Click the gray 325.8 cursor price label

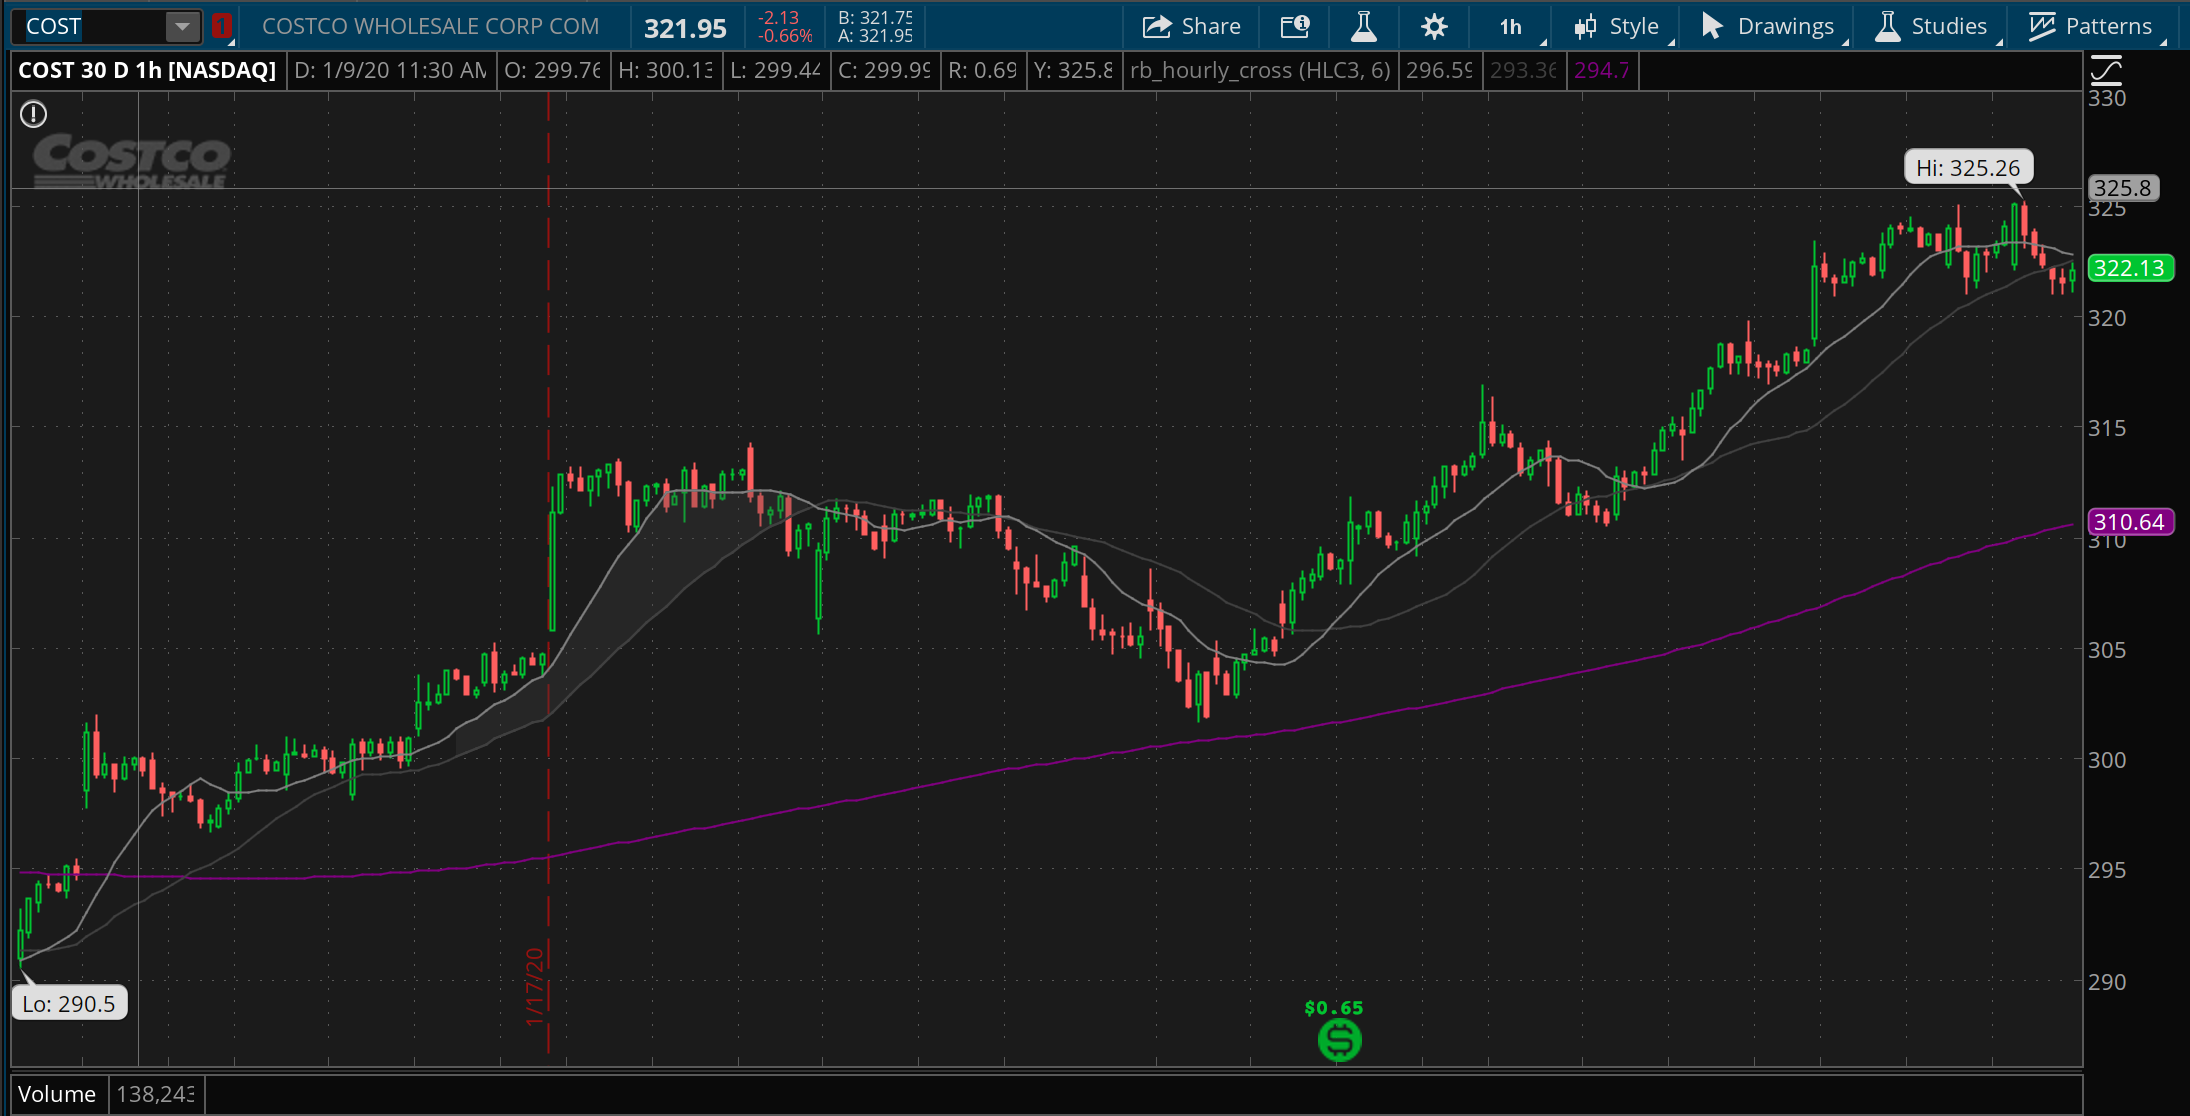point(2122,188)
